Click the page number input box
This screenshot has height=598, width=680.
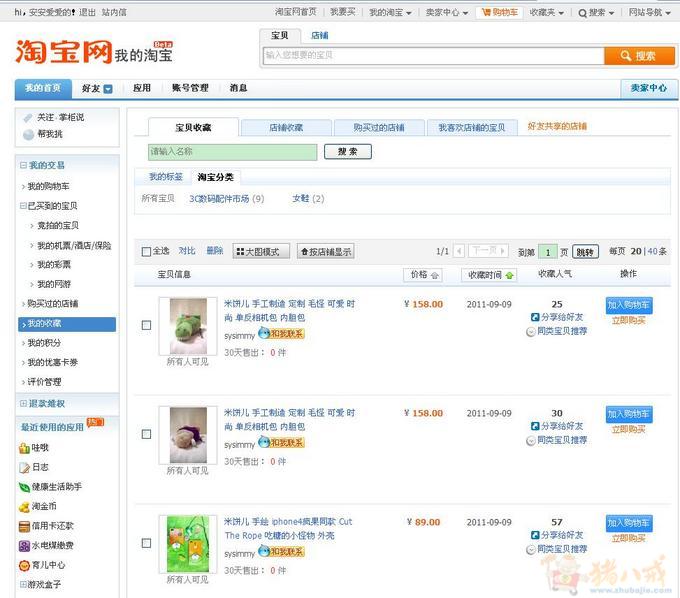point(547,252)
